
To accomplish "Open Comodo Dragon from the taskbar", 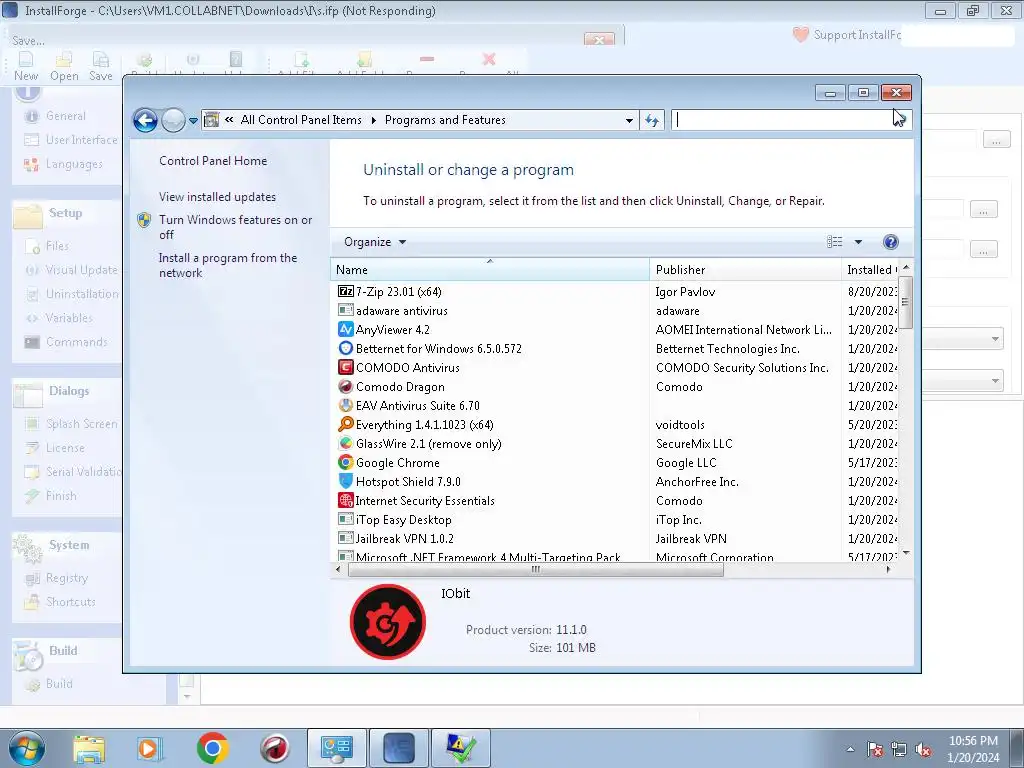I will pyautogui.click(x=275, y=748).
